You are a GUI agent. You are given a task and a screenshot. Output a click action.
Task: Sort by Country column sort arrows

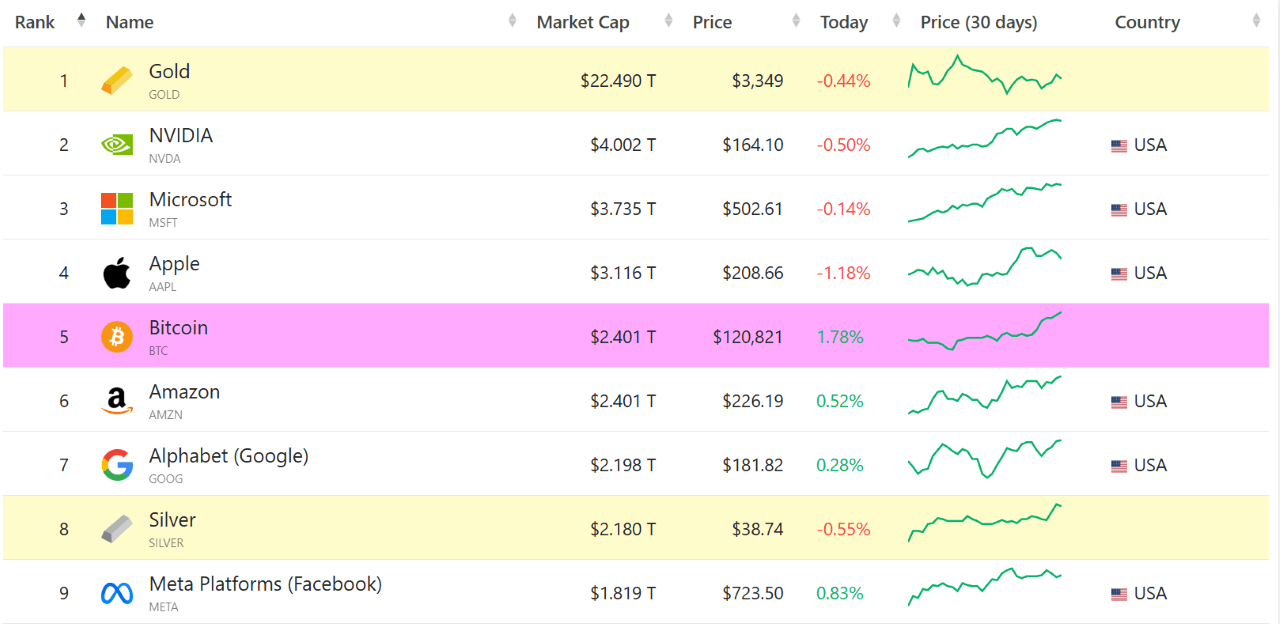pyautogui.click(x=1256, y=21)
